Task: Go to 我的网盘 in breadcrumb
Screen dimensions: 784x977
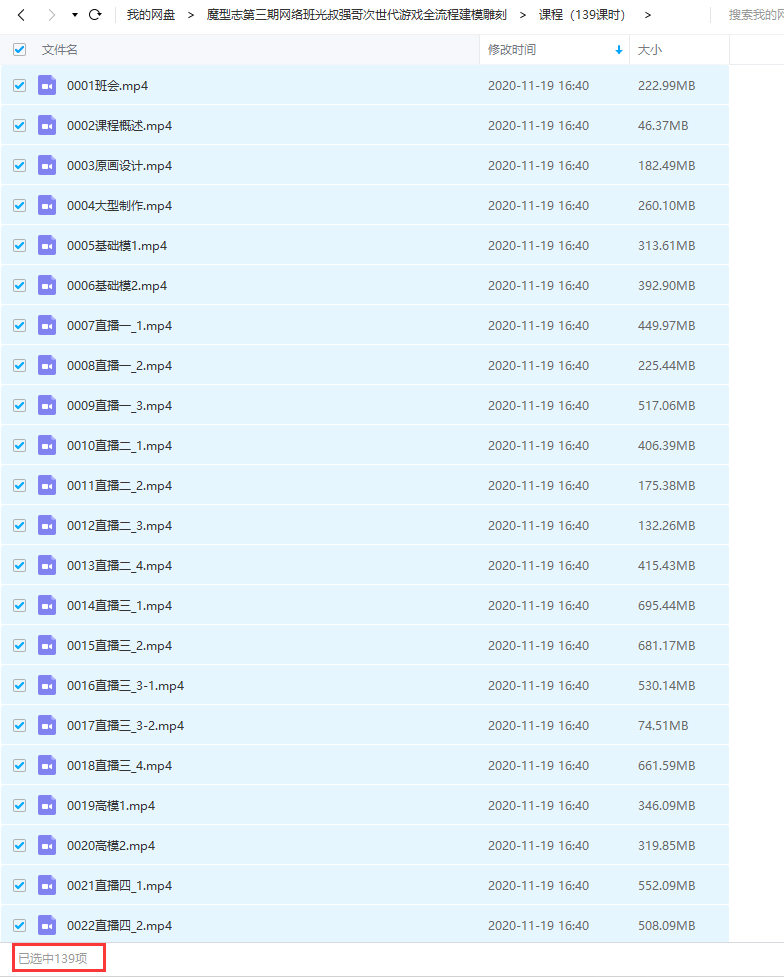Action: 150,15
